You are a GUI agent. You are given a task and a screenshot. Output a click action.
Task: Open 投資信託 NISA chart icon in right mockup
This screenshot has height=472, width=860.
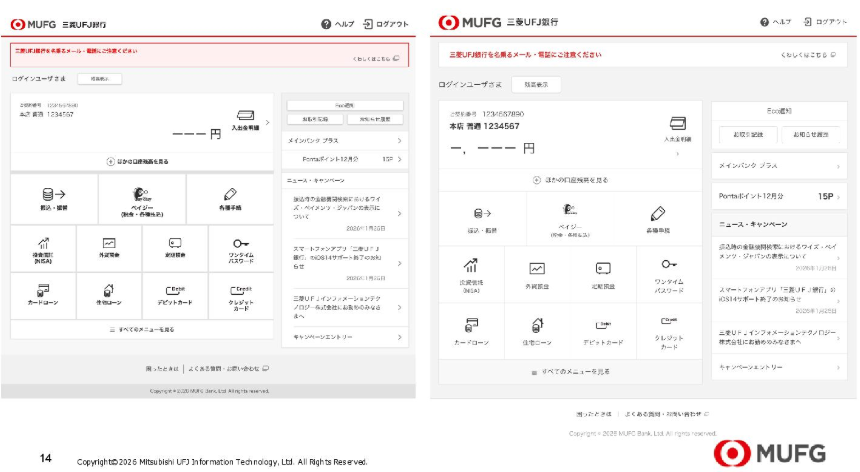click(x=471, y=265)
